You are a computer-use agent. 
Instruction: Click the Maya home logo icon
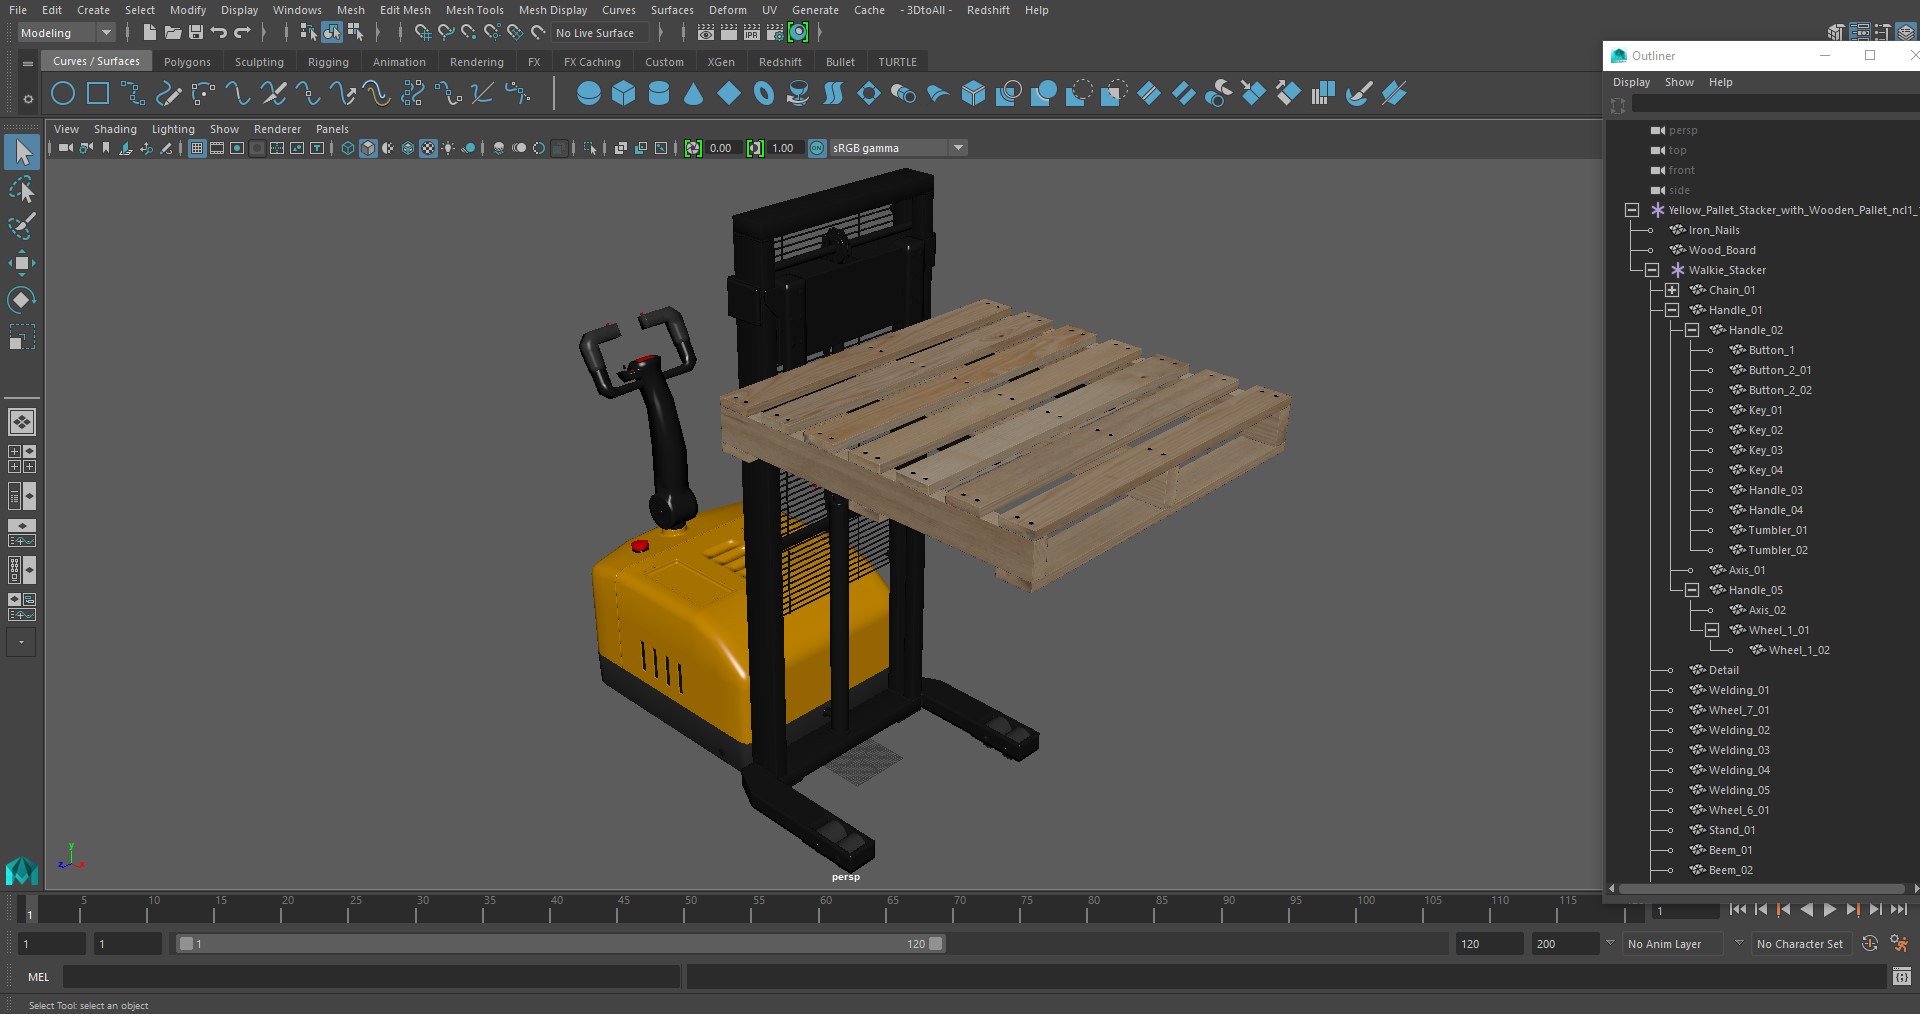pyautogui.click(x=21, y=871)
